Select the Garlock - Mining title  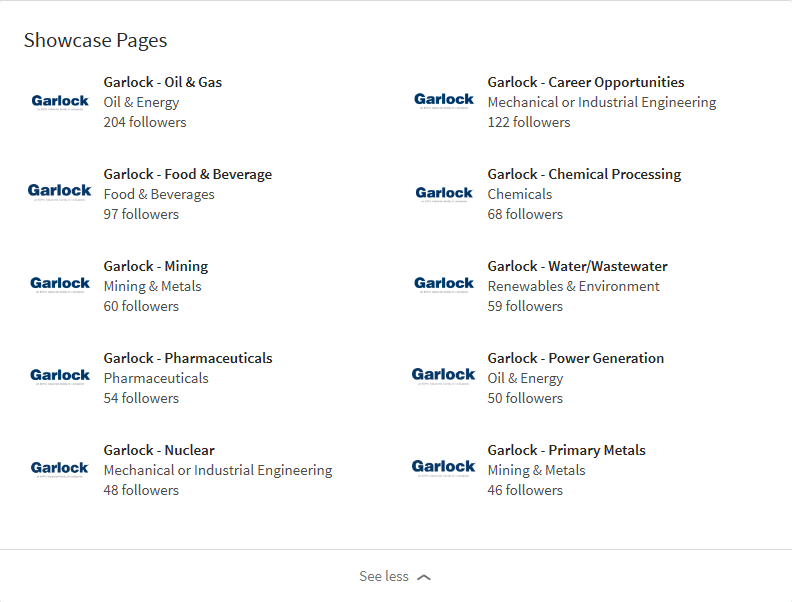pyautogui.click(x=156, y=266)
